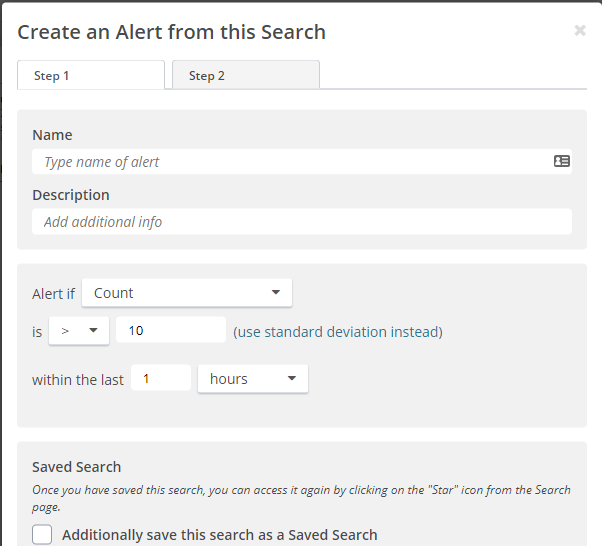Switch to the Step 1 tab
Screen dimensions: 602x546
tap(90, 76)
